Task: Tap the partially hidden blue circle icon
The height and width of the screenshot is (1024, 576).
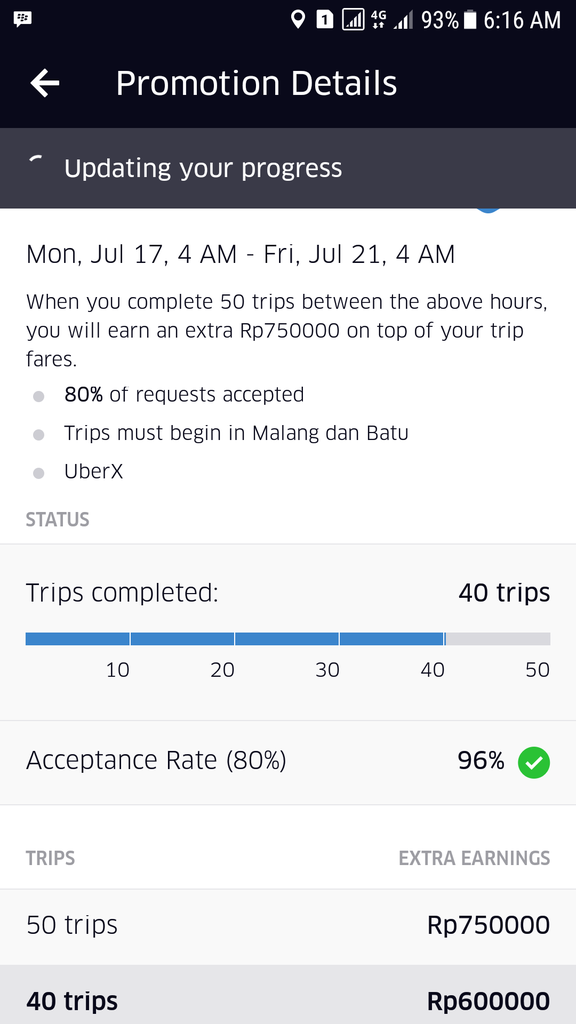Action: (x=488, y=210)
